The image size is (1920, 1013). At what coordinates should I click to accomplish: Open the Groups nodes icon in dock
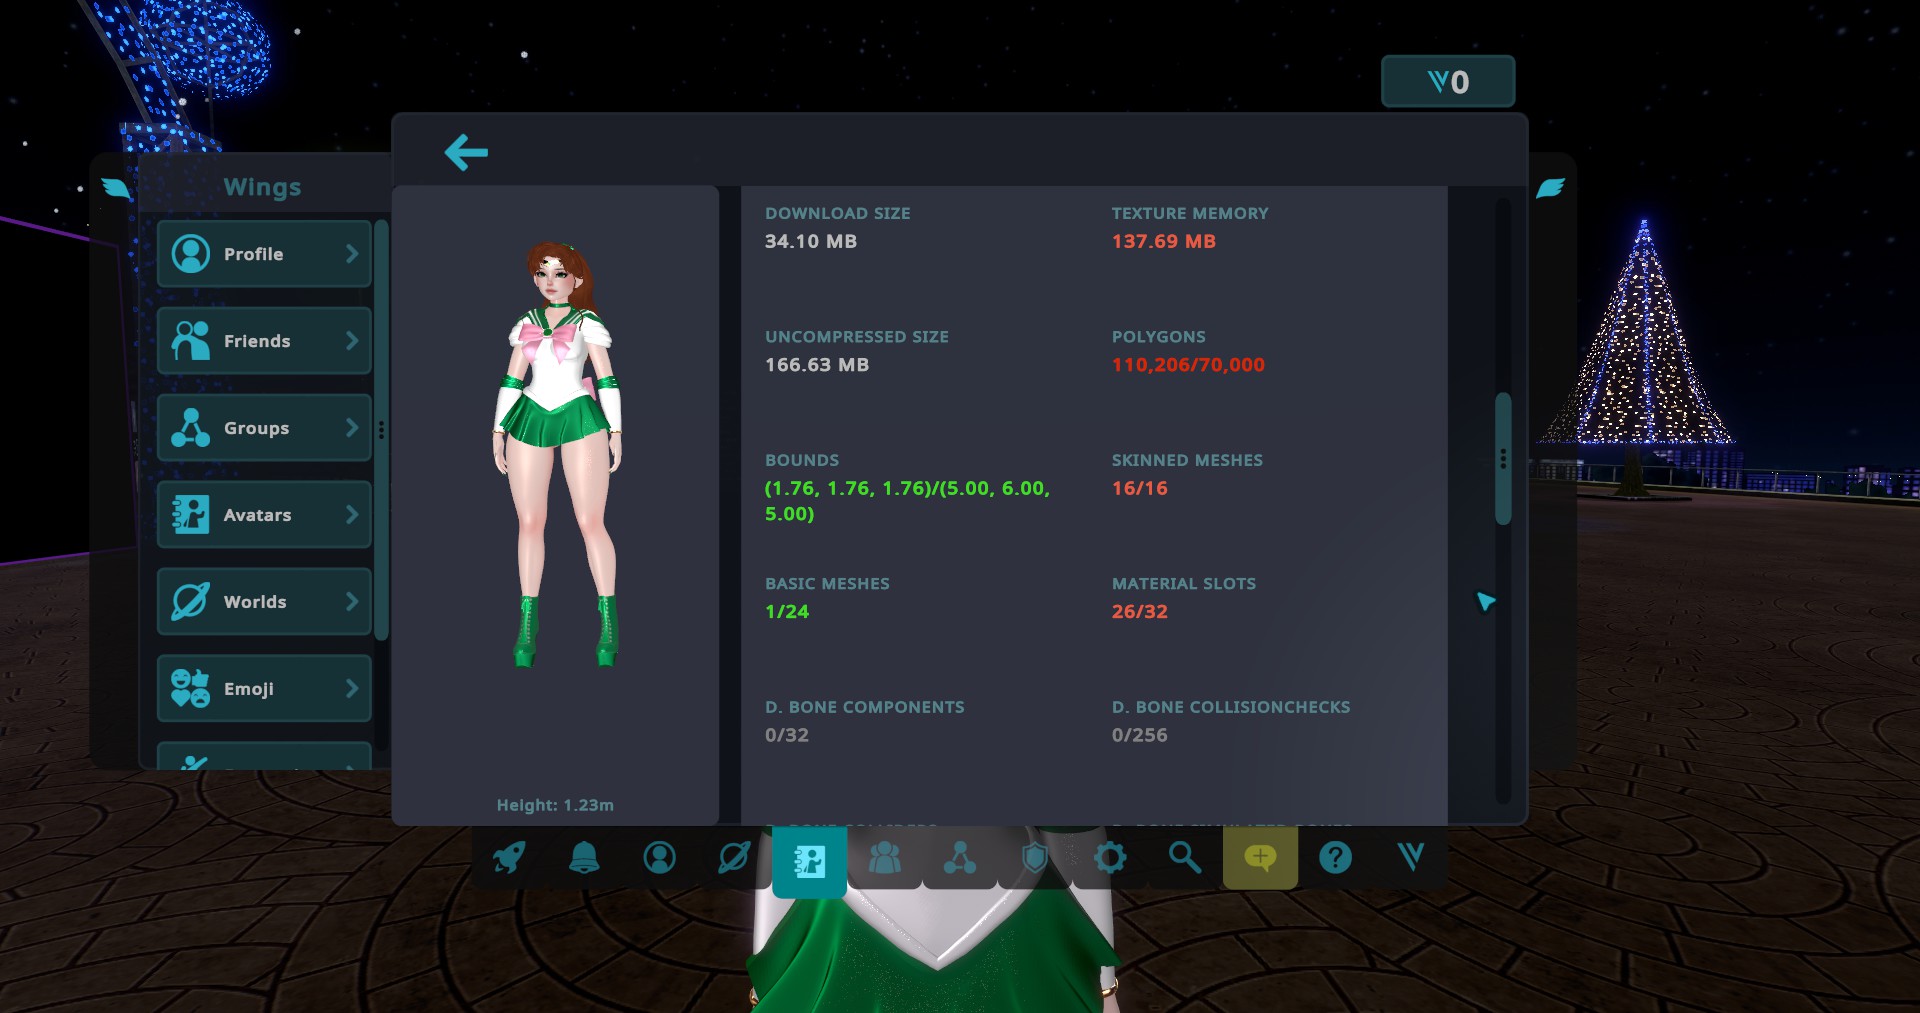(960, 857)
